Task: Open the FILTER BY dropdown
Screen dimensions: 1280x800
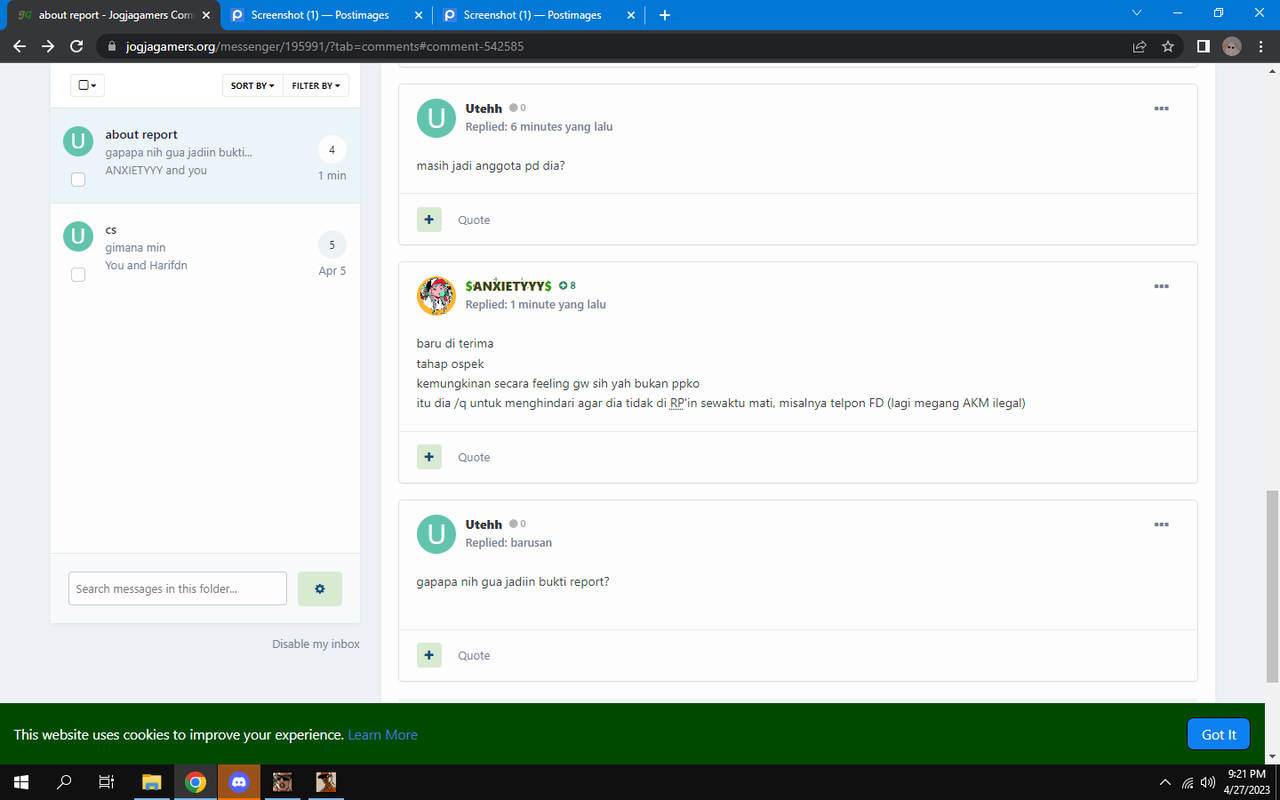Action: pos(316,86)
